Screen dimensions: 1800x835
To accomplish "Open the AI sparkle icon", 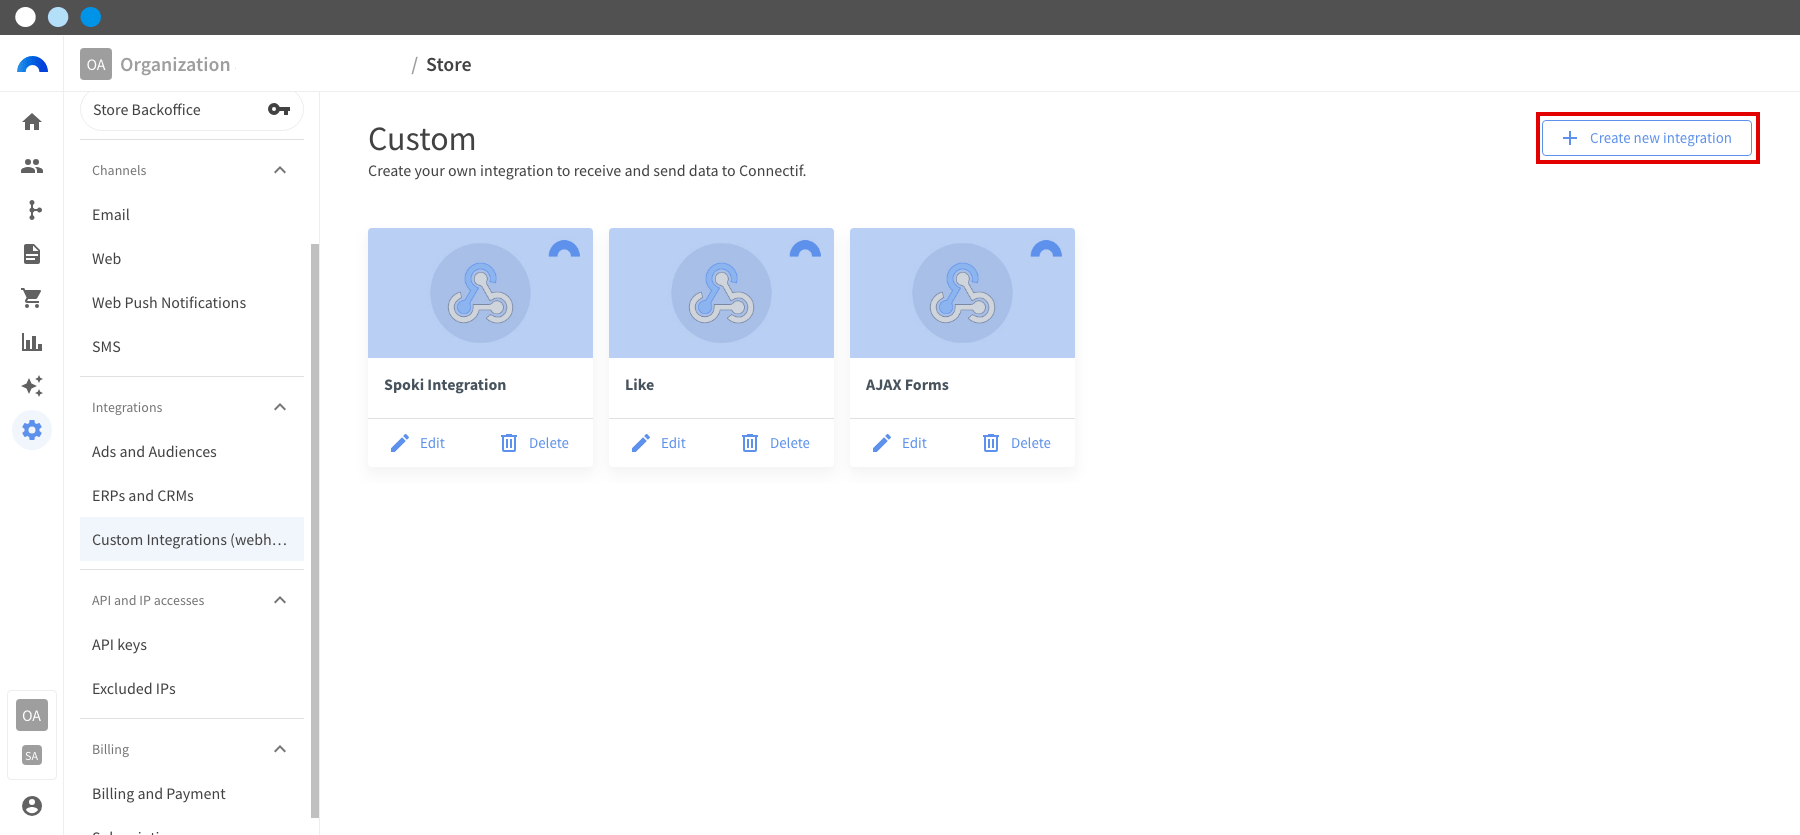I will 32,386.
